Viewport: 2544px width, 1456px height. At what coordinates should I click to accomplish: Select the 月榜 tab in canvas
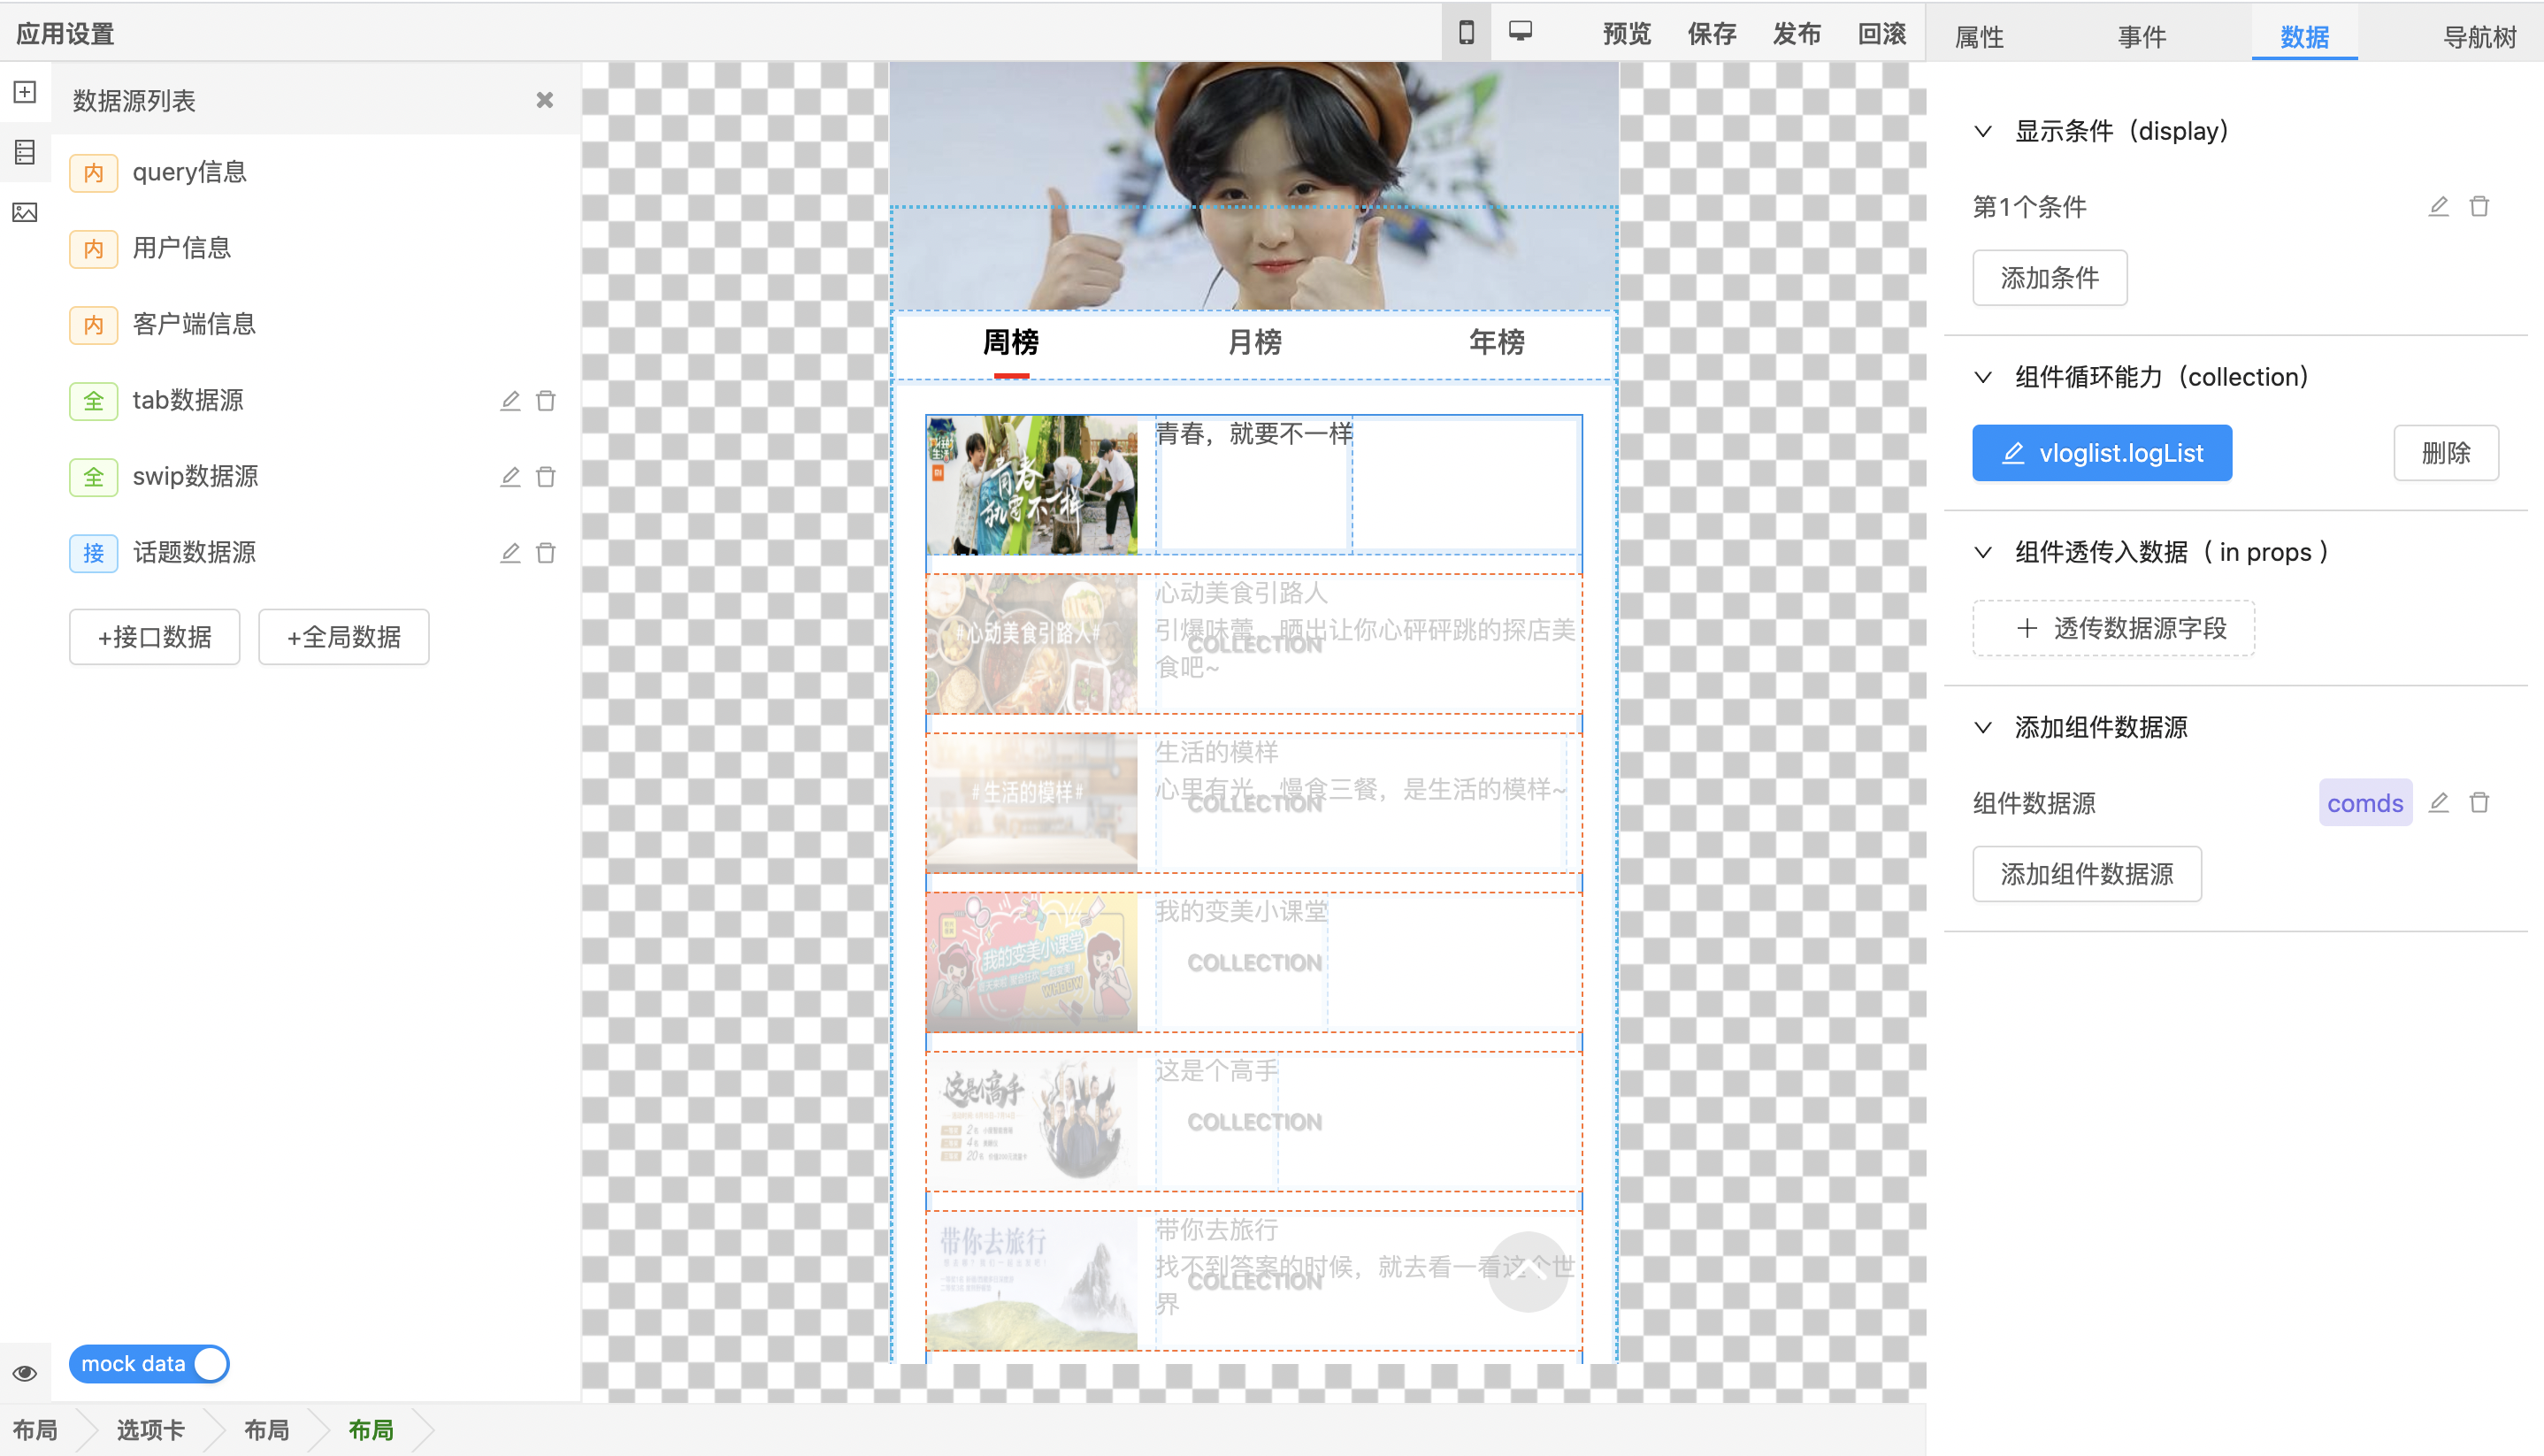pyautogui.click(x=1254, y=343)
